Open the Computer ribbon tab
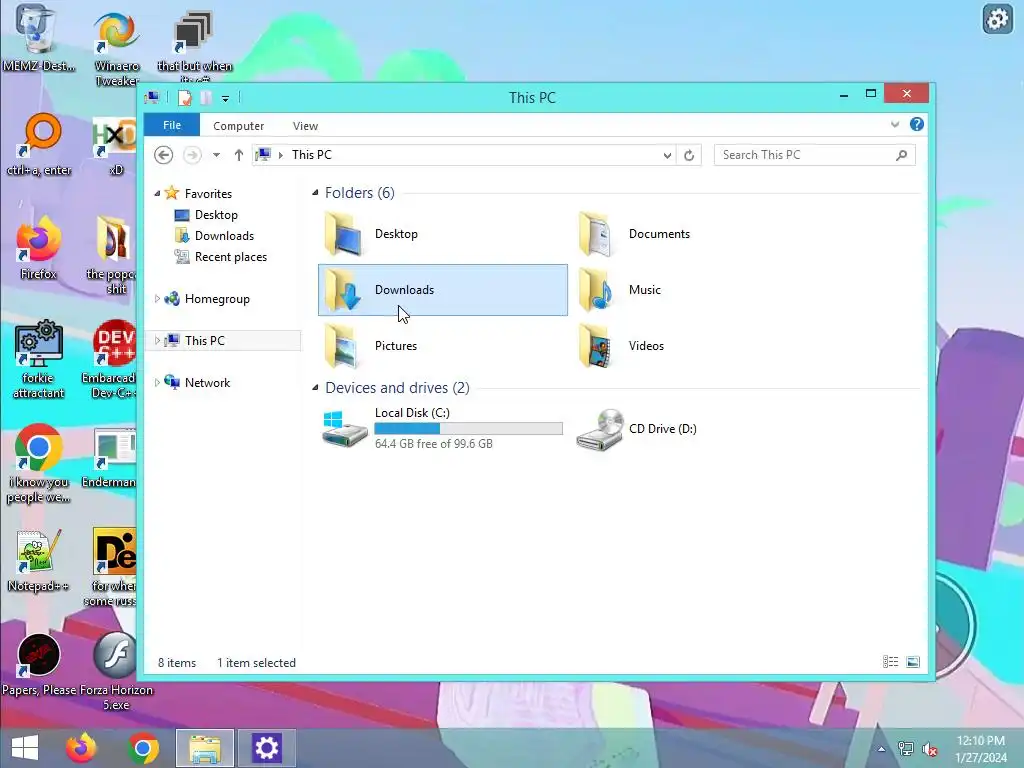1024x768 pixels. pyautogui.click(x=238, y=125)
